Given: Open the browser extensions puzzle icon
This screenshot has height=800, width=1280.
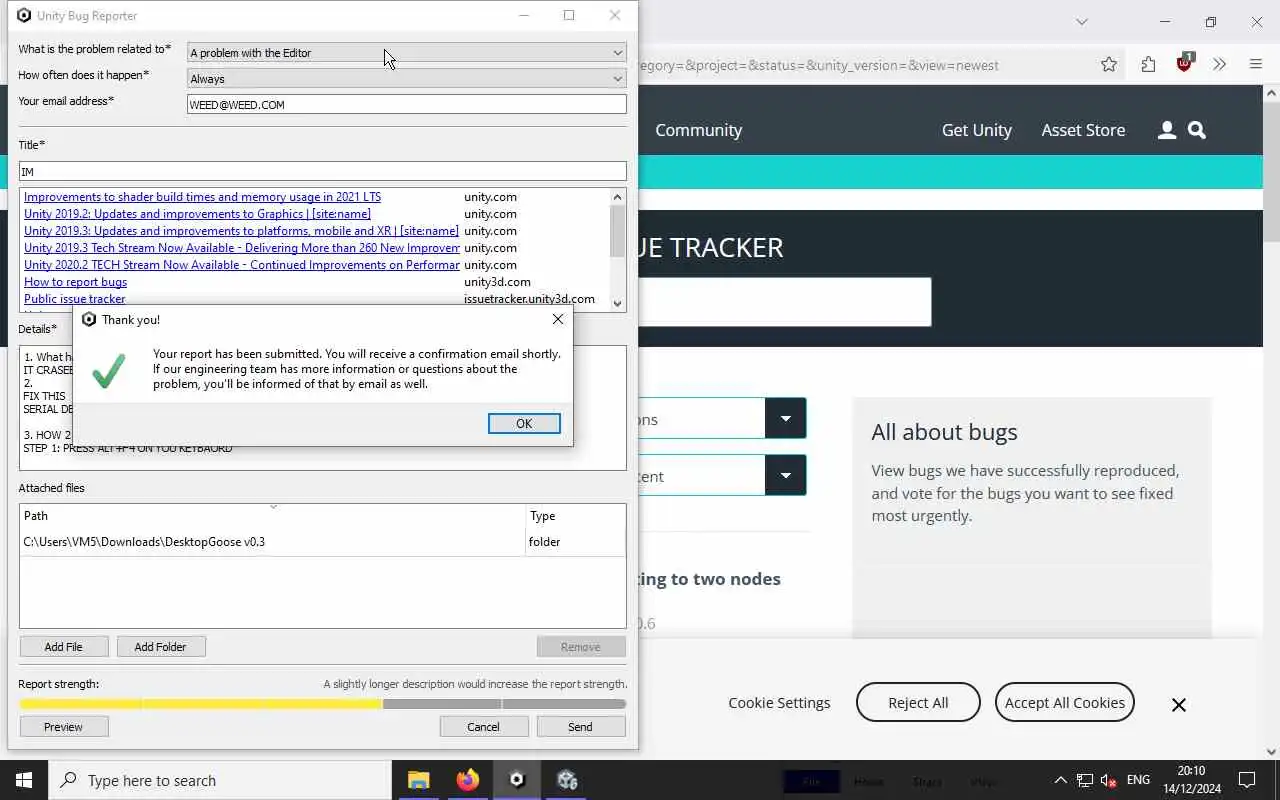Looking at the screenshot, I should click(x=1148, y=65).
